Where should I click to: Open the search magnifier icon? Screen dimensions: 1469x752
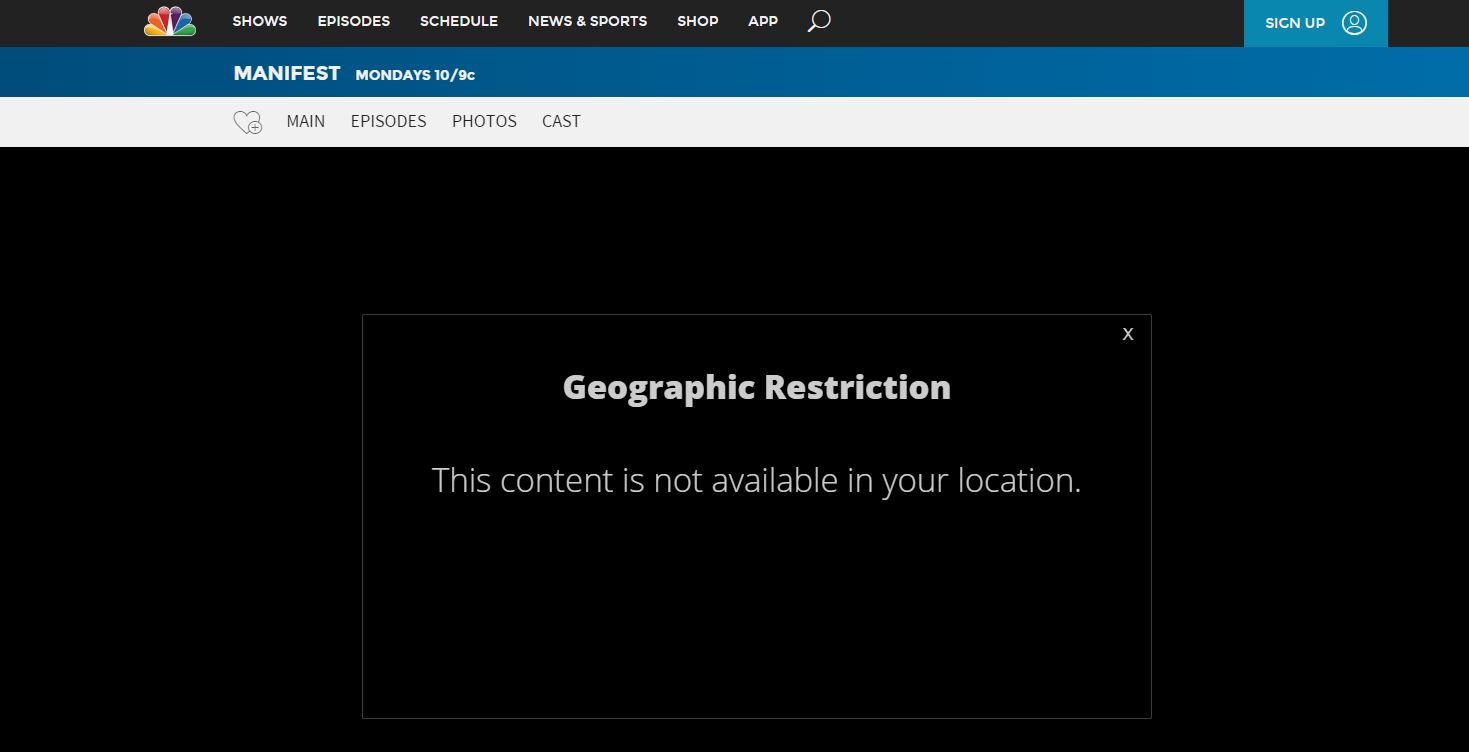(x=819, y=21)
